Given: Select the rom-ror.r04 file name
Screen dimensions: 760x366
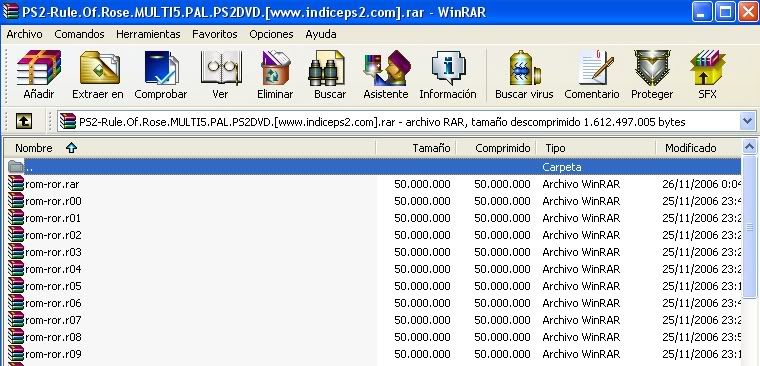Looking at the screenshot, I should click(x=53, y=269).
